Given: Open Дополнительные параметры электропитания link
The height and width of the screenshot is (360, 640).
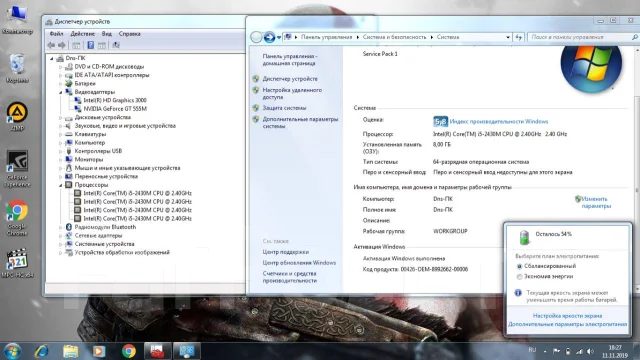Looking at the screenshot, I should pyautogui.click(x=567, y=324).
